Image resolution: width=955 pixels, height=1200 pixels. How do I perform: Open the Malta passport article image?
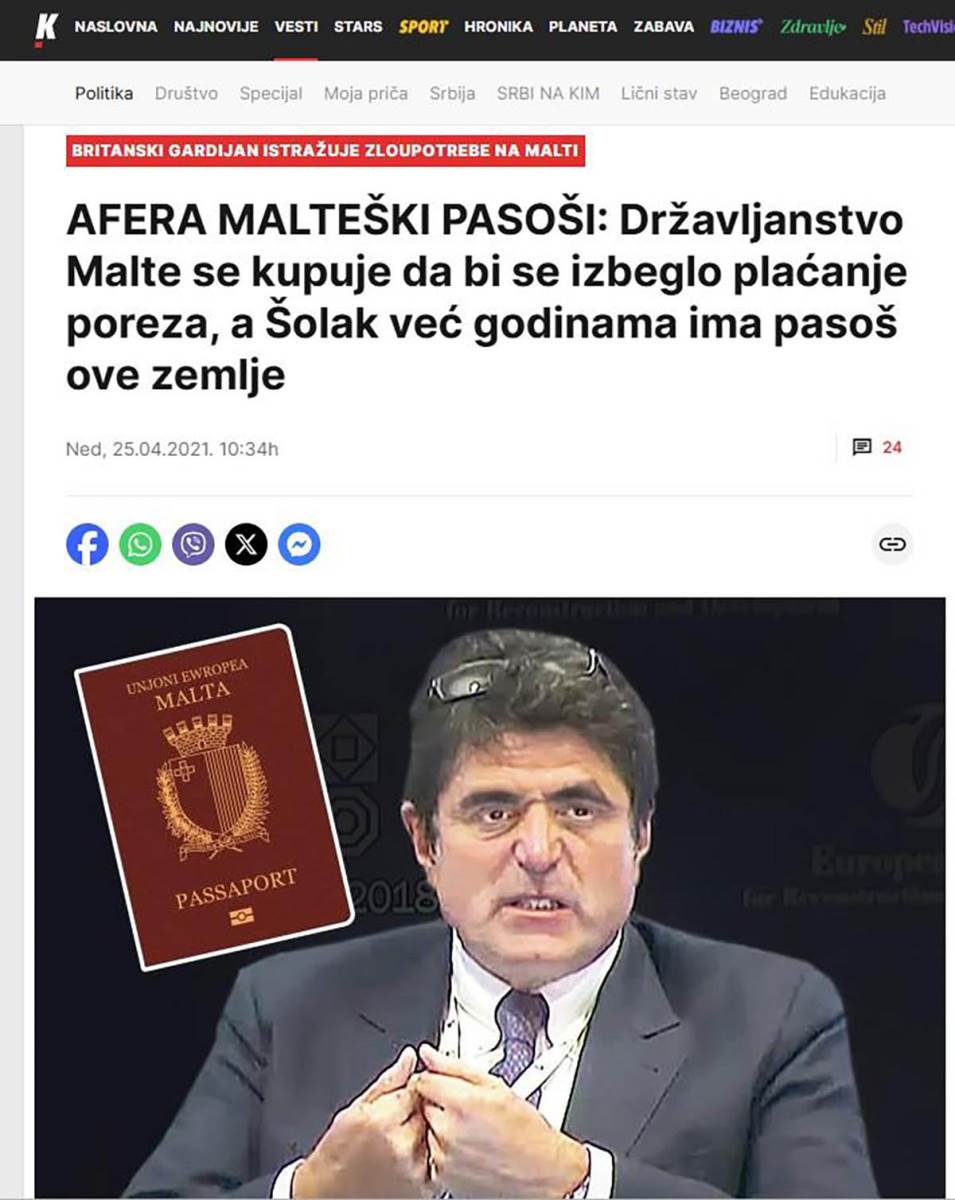point(490,897)
